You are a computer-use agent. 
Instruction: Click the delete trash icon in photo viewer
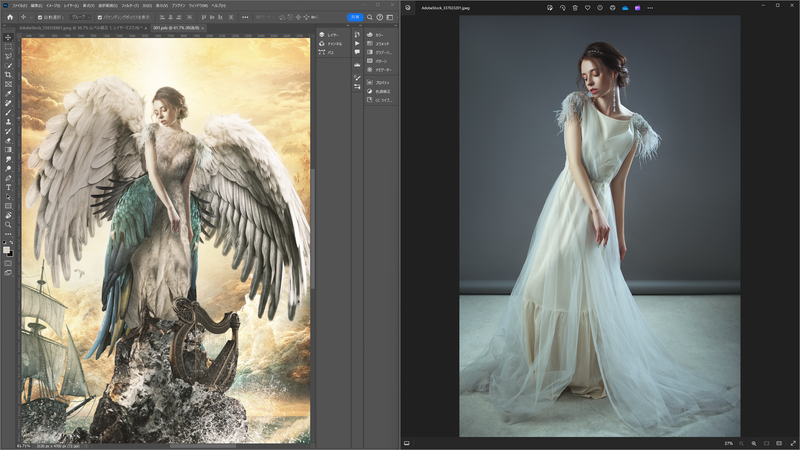(575, 8)
